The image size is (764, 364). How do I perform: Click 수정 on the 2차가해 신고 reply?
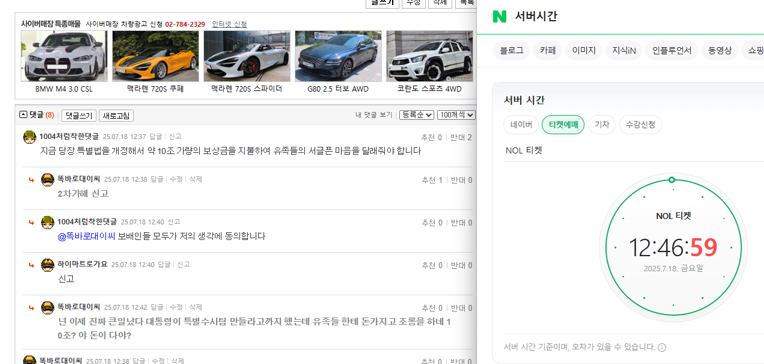(x=176, y=179)
